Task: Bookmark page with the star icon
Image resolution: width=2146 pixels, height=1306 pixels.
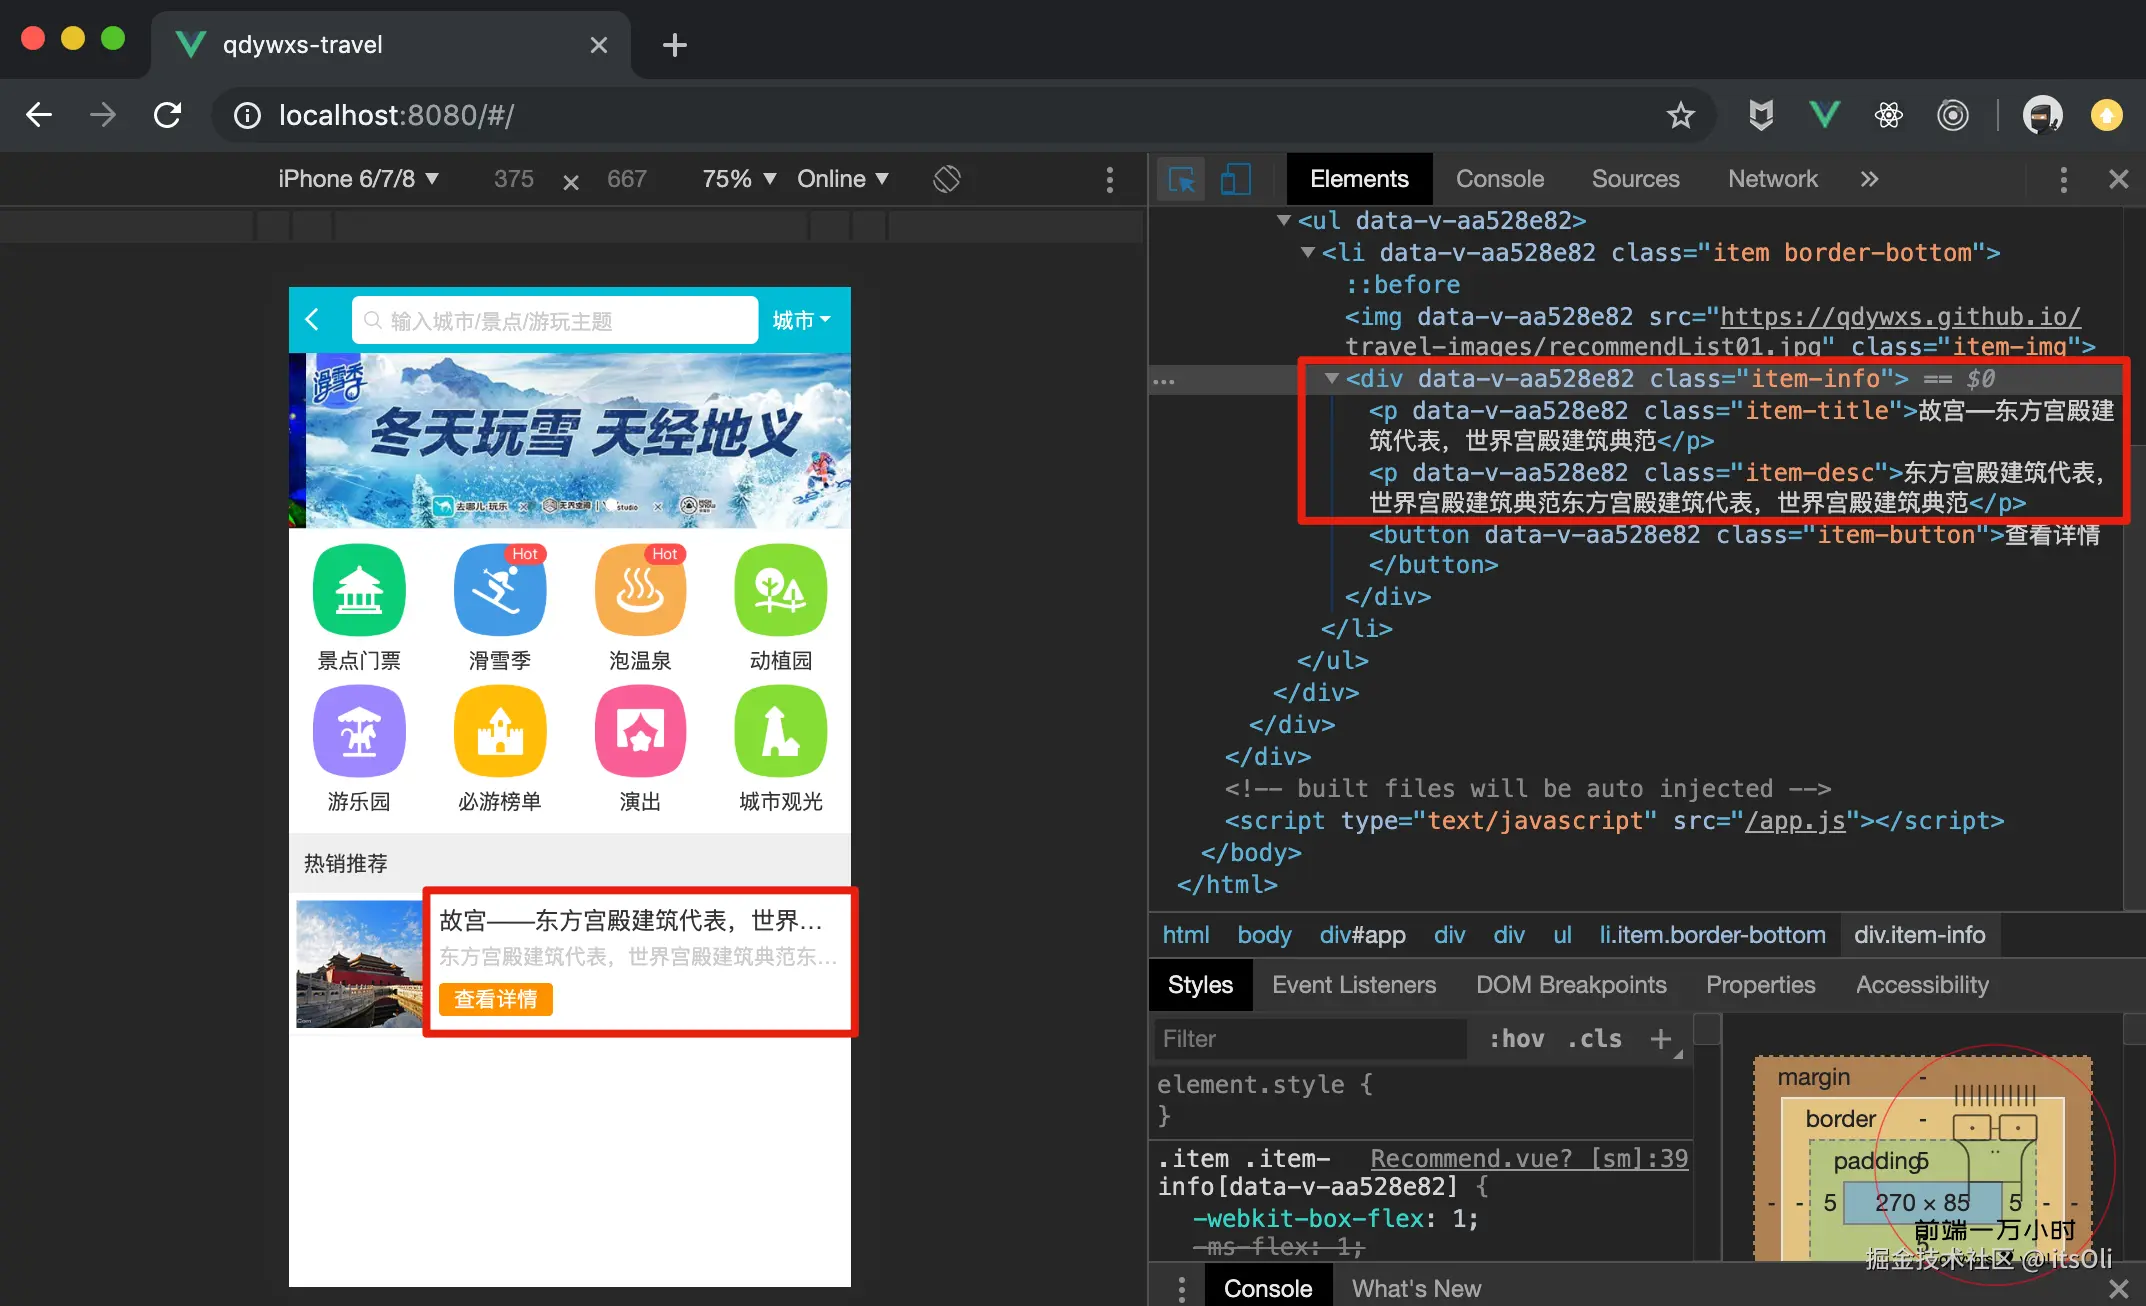Action: (x=1680, y=116)
